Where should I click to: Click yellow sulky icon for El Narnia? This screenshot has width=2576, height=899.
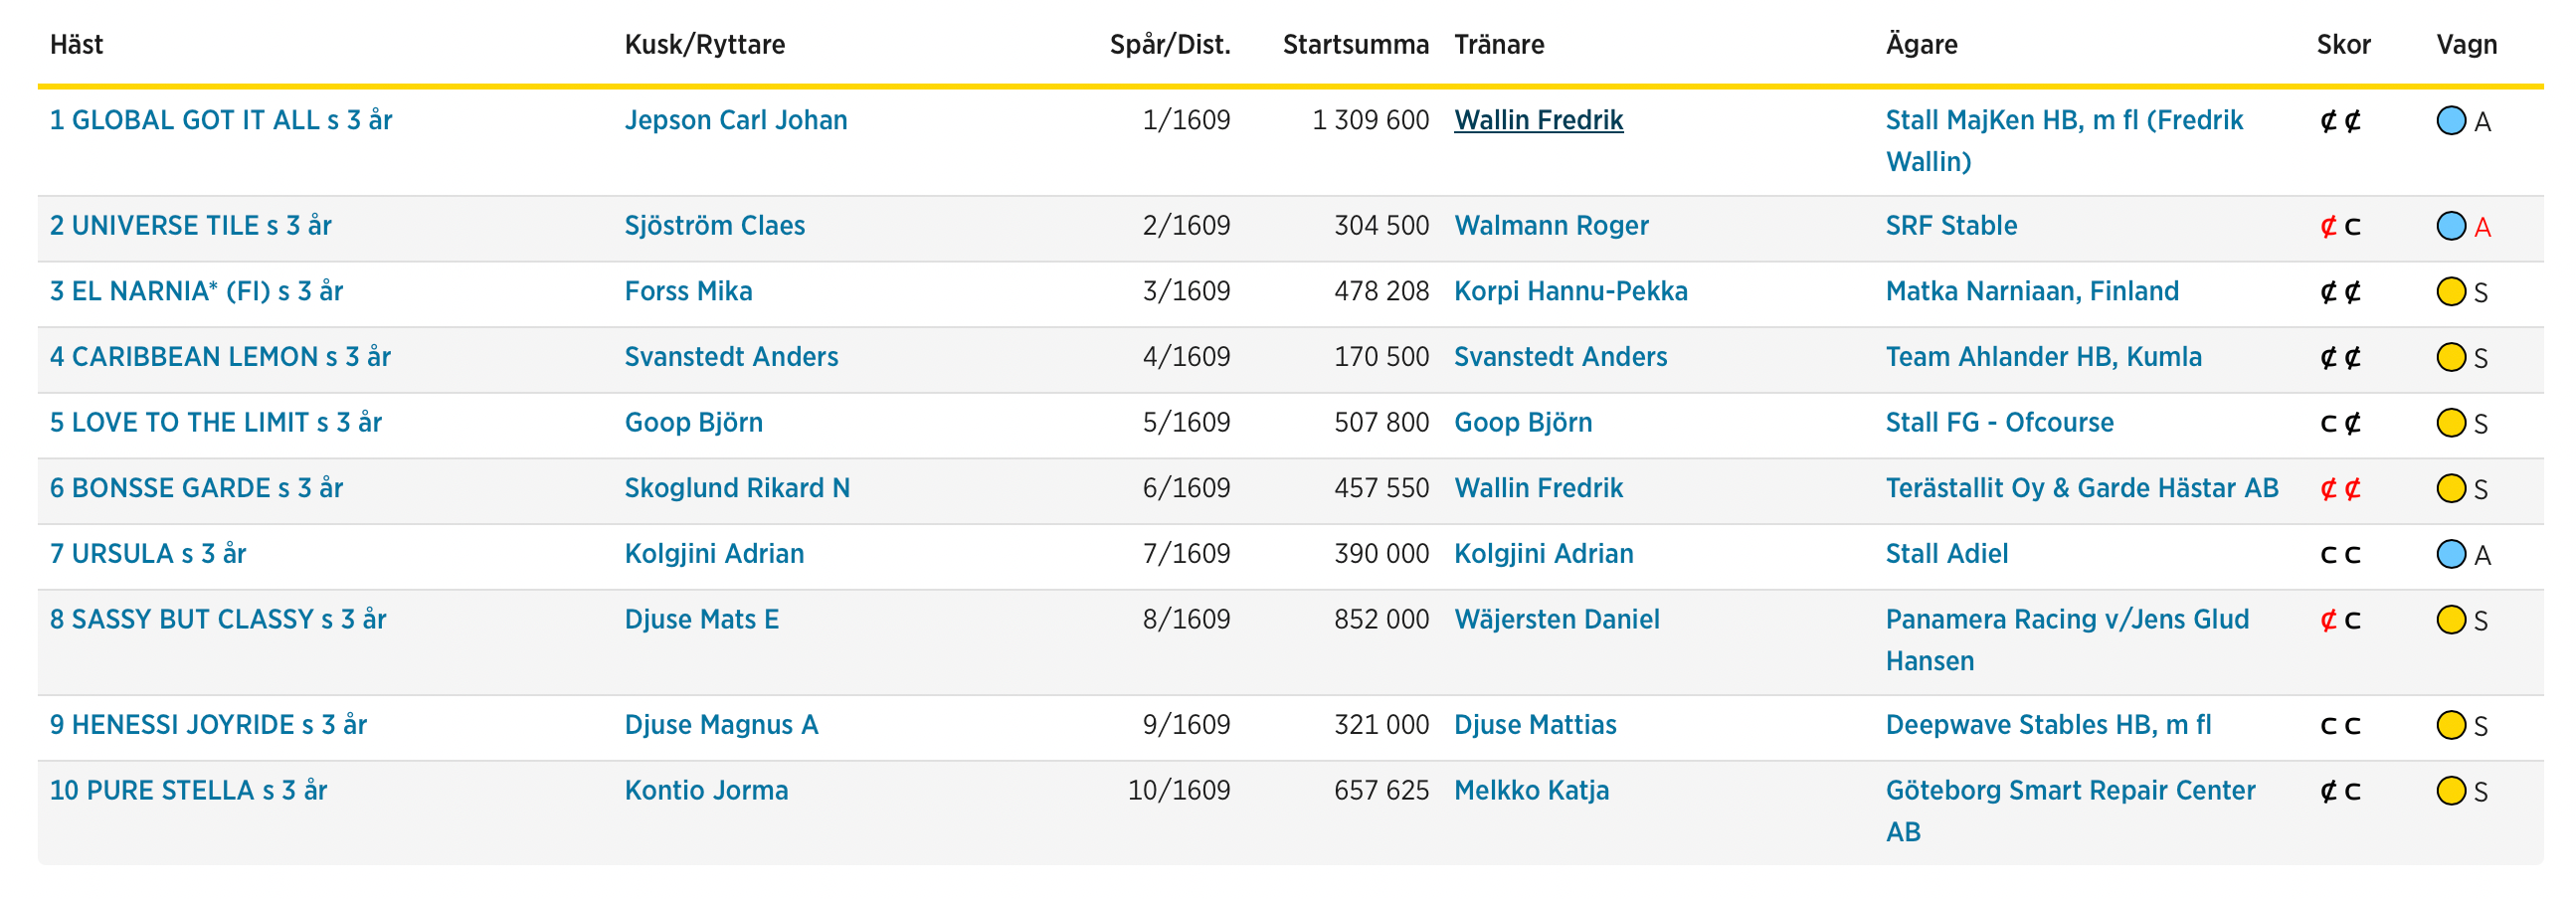tap(2451, 292)
